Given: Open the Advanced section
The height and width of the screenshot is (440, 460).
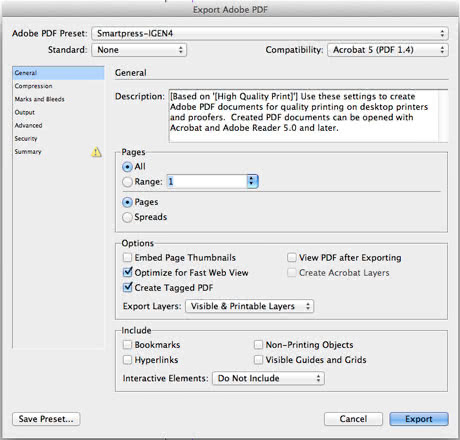Looking at the screenshot, I should pos(58,125).
